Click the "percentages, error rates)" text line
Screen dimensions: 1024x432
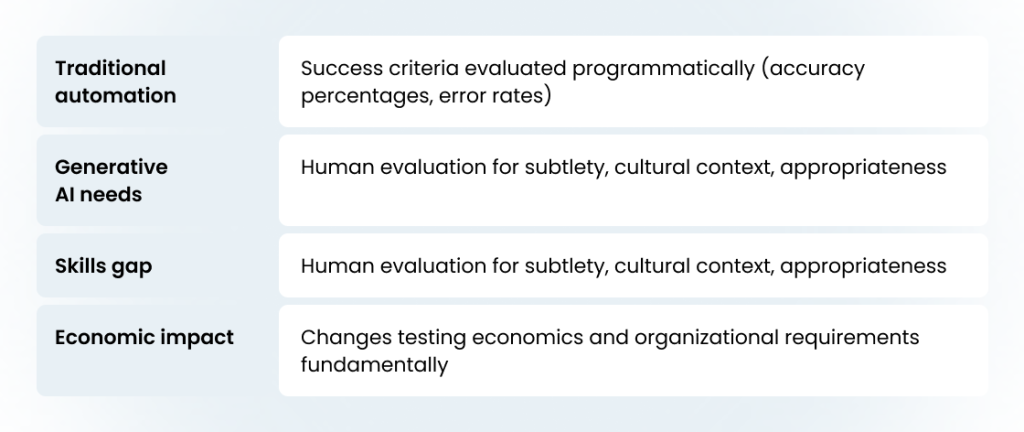425,98
